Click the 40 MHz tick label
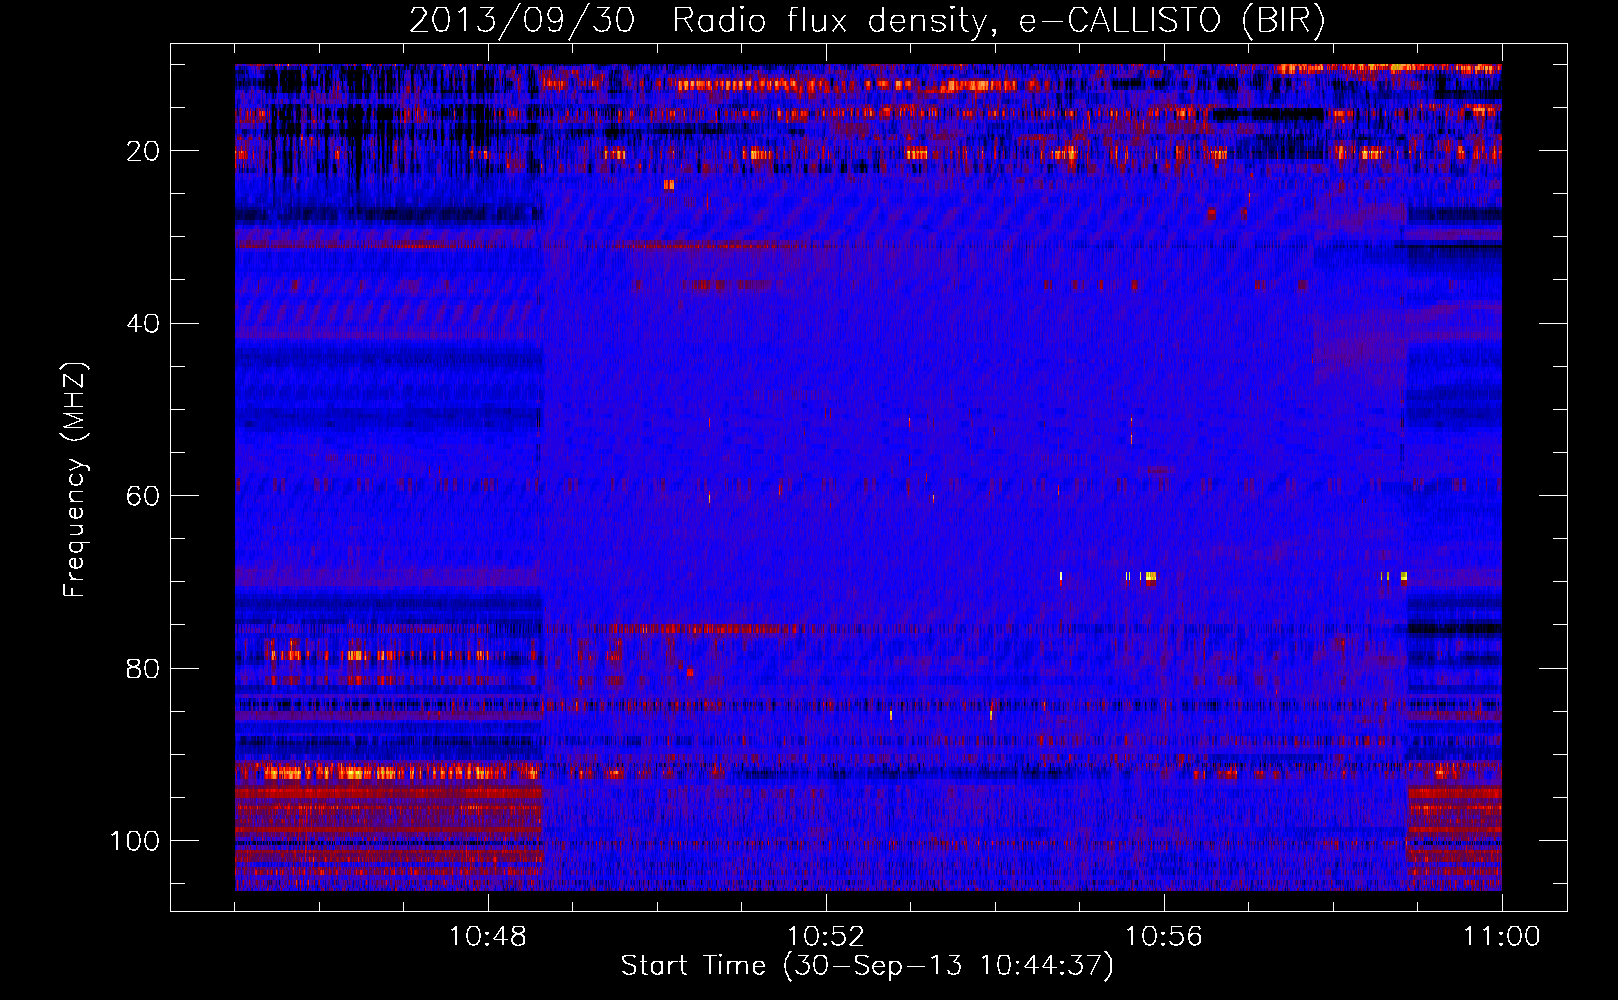 (x=142, y=324)
